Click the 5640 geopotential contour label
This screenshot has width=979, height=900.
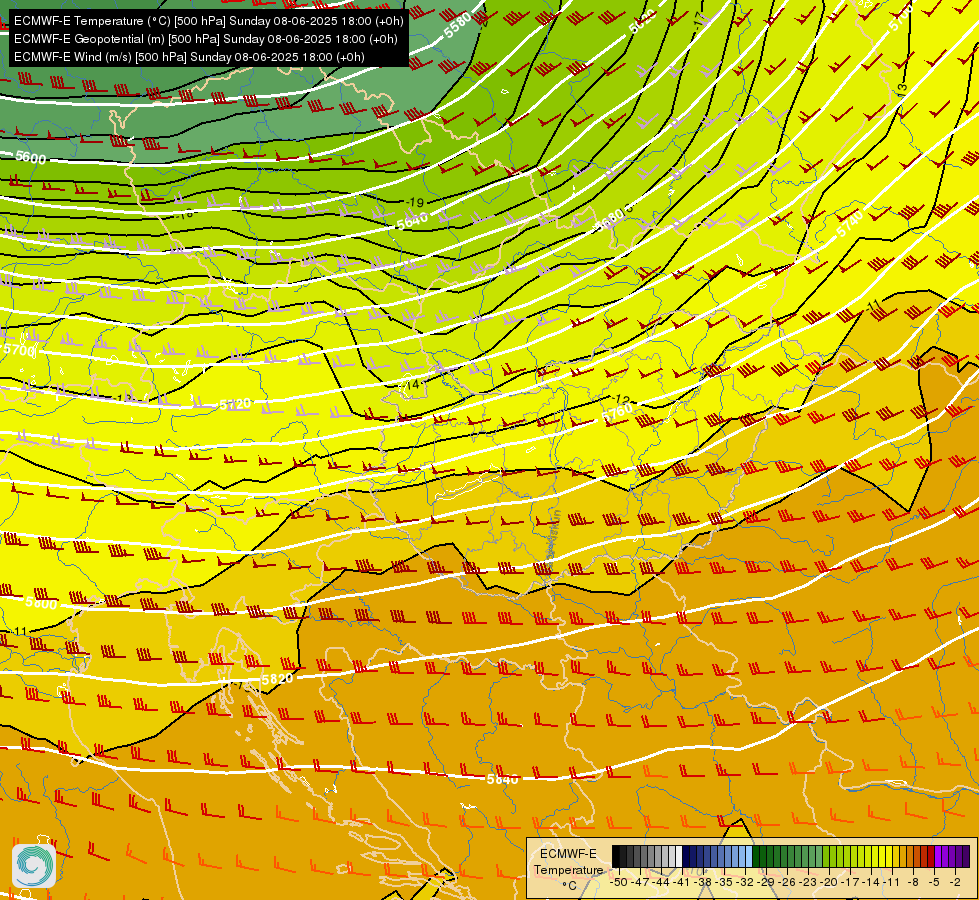tap(412, 220)
